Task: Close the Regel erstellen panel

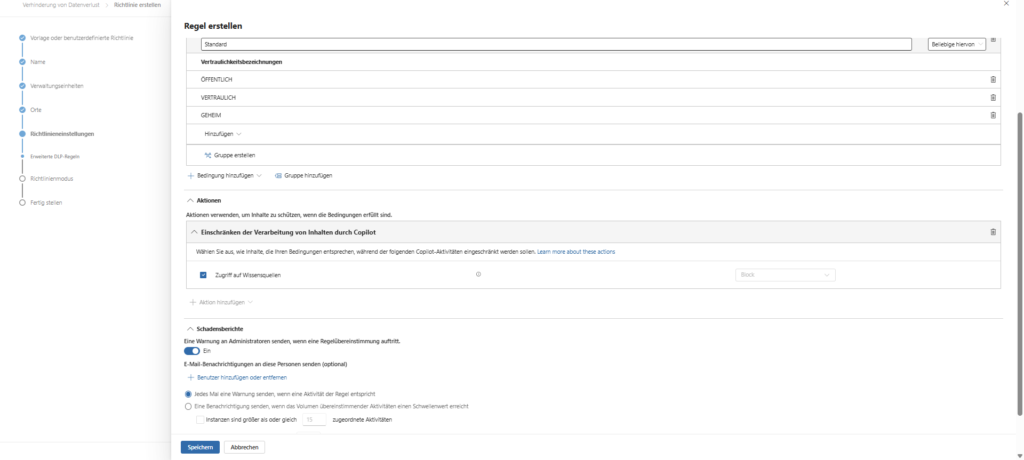Action: coord(1005,5)
